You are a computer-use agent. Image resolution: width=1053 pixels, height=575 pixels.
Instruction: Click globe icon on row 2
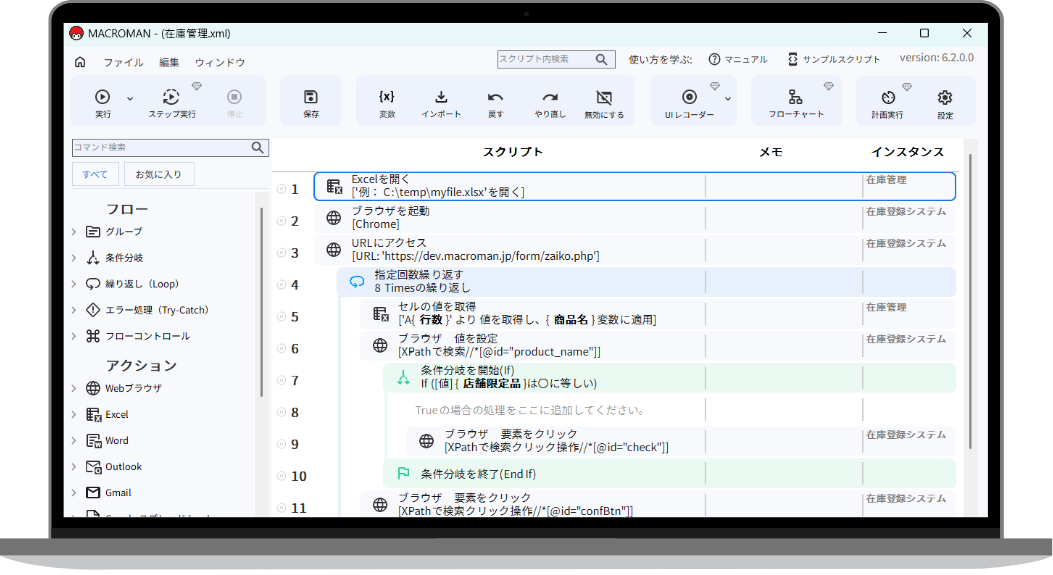[334, 218]
